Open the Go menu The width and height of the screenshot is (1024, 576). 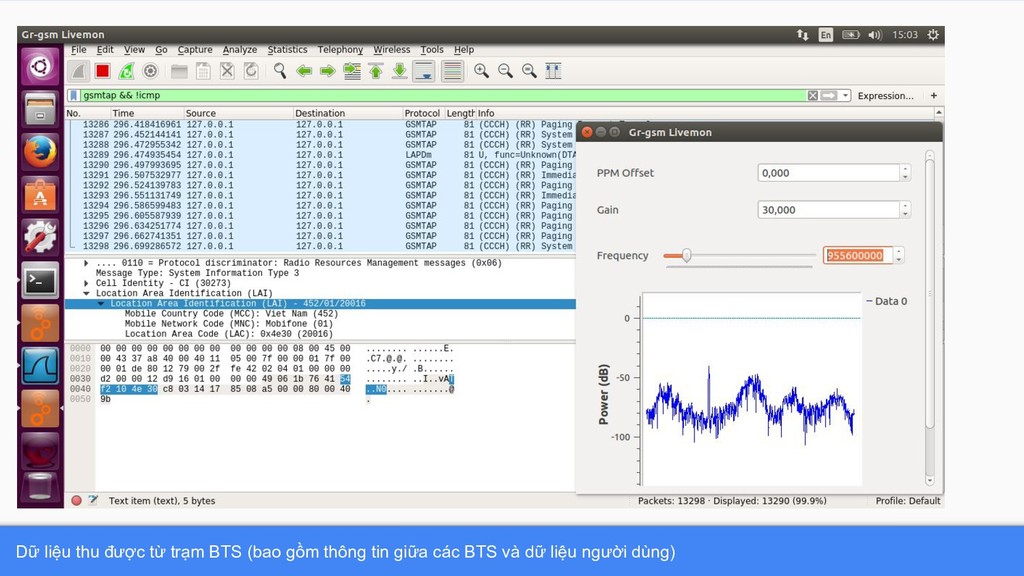(x=161, y=50)
